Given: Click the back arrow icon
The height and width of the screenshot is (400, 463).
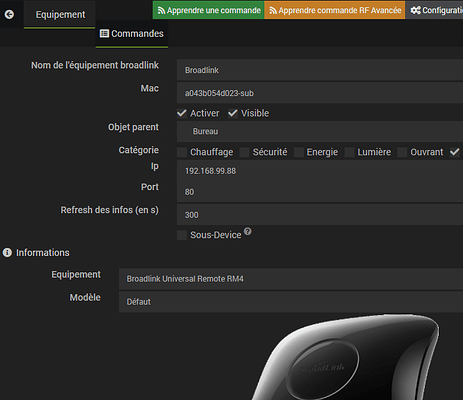Looking at the screenshot, I should 9,14.
